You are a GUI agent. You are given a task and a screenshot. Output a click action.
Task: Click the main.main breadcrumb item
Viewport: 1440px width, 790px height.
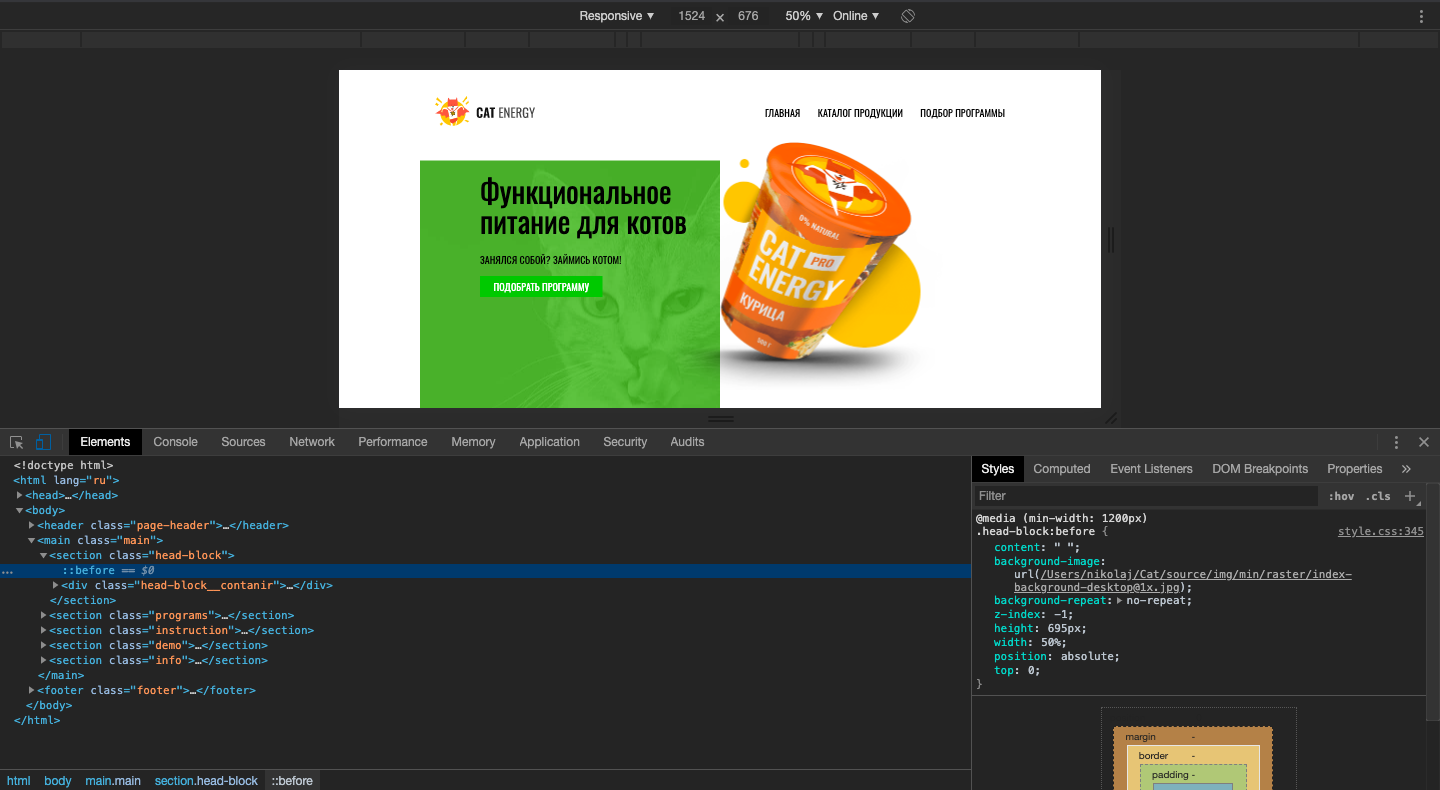(113, 781)
